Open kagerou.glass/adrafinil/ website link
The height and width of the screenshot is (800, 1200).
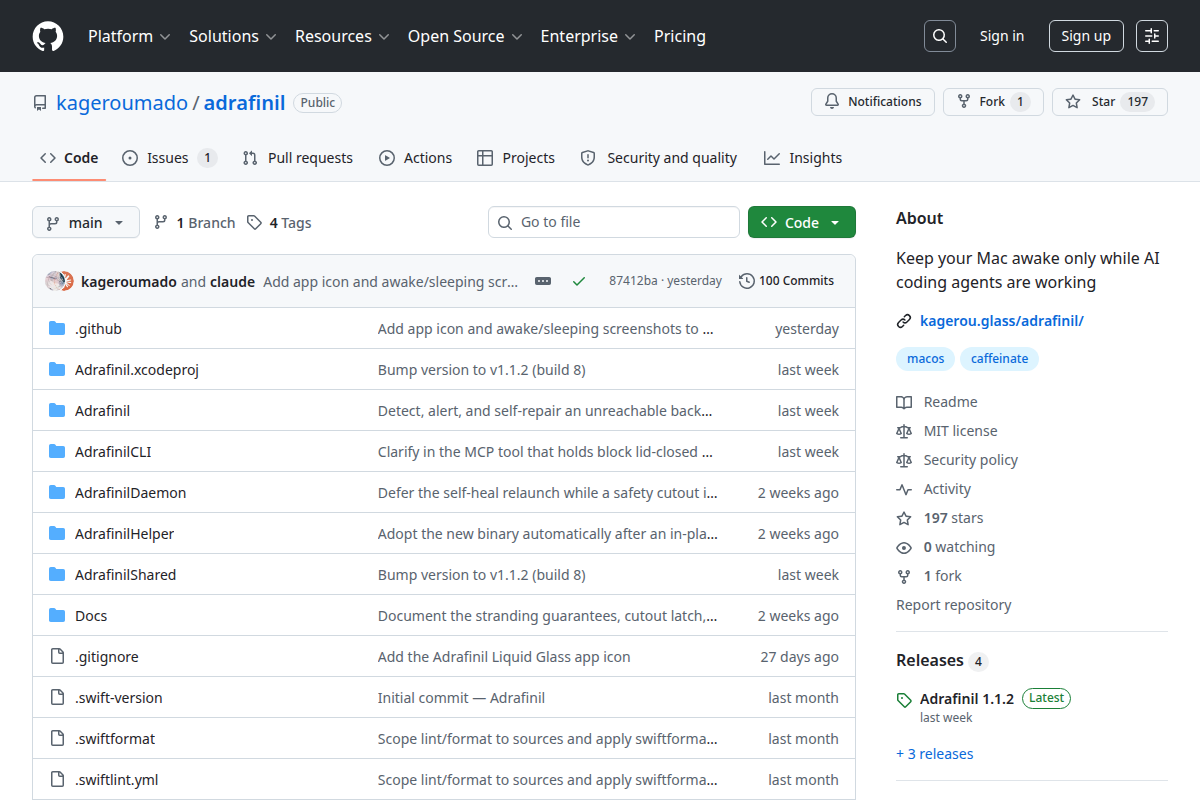coord(1002,321)
